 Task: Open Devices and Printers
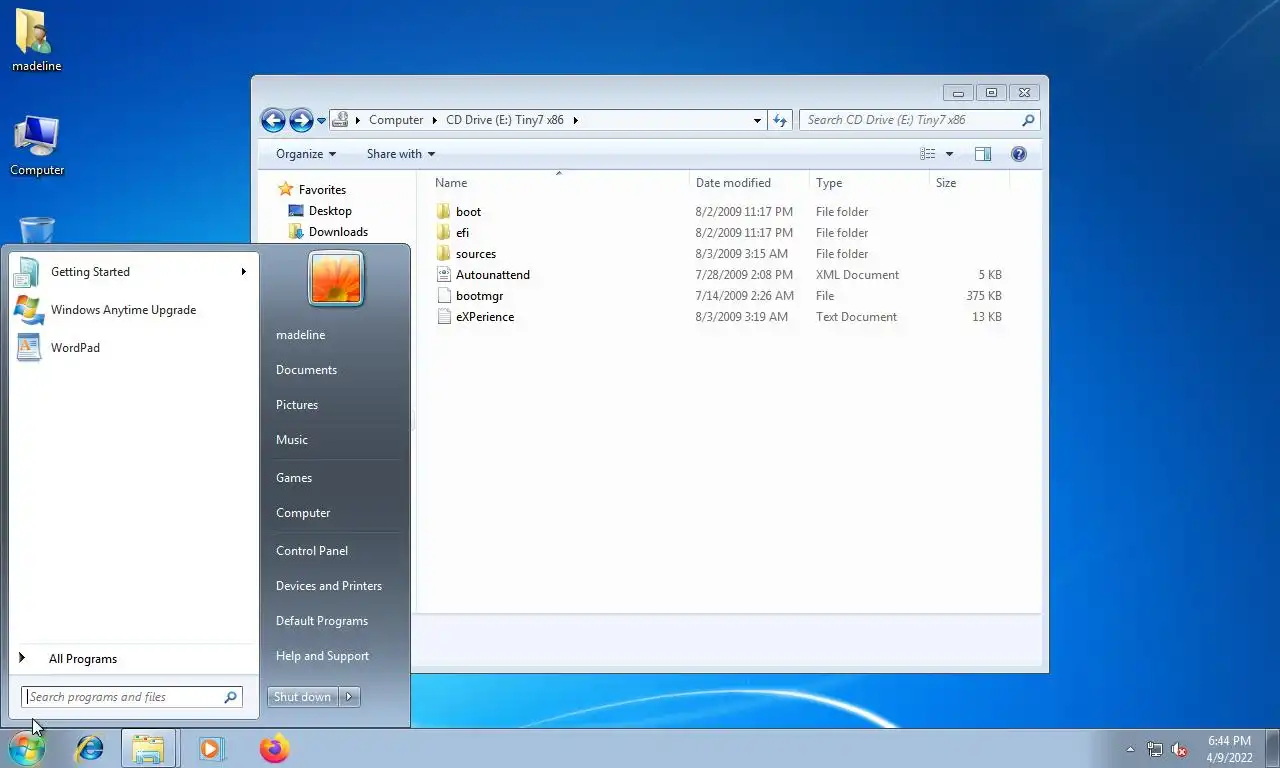[329, 586]
